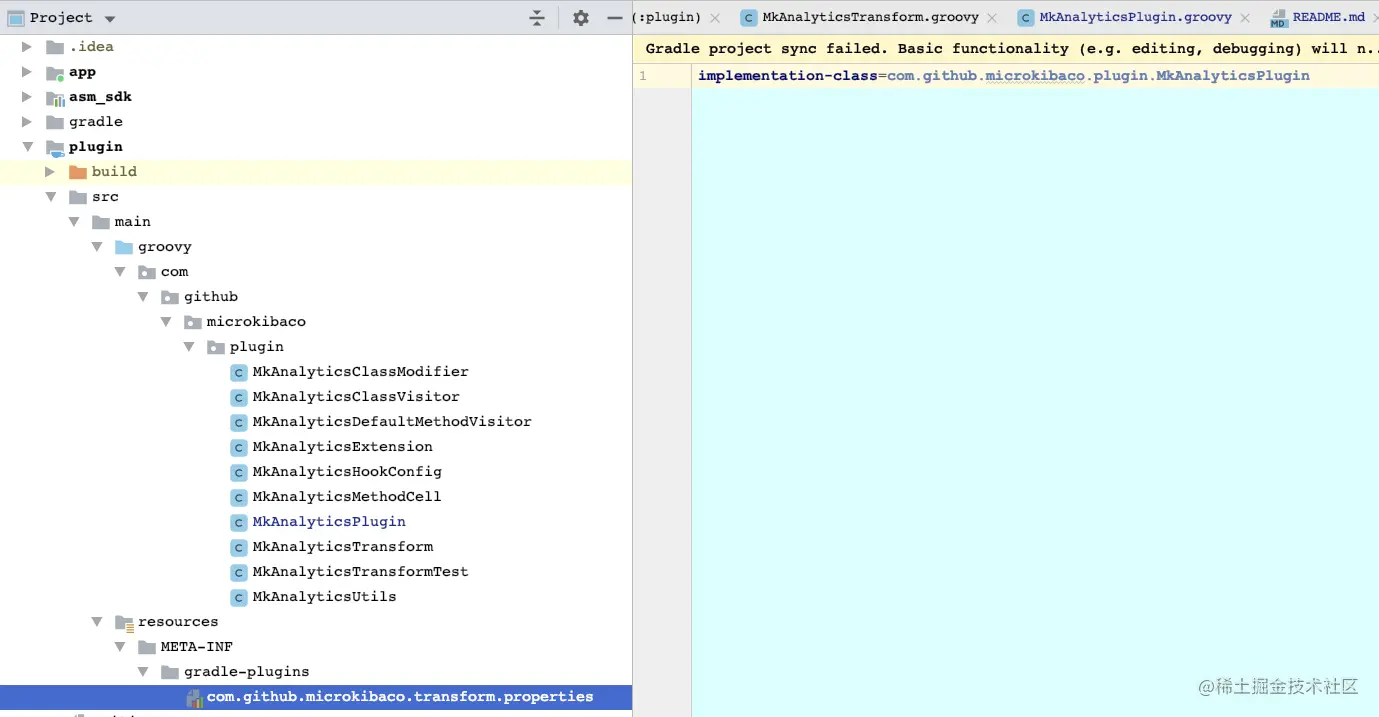Expand the gradle folder arrow

pyautogui.click(x=27, y=122)
